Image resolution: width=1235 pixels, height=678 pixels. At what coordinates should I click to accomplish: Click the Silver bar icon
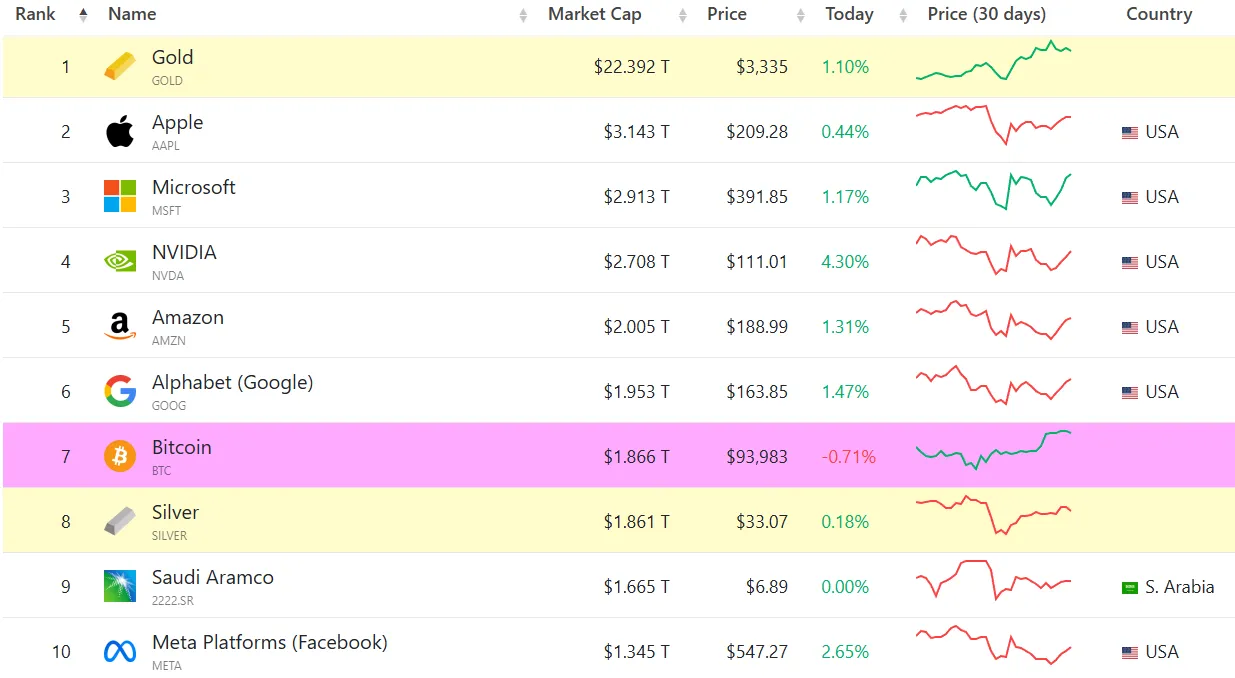point(120,521)
